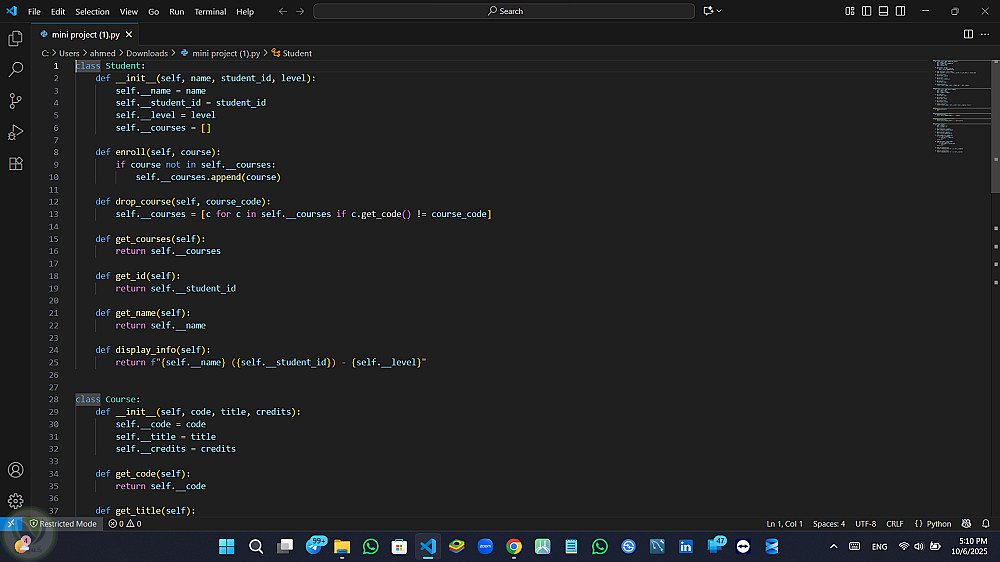Image resolution: width=1000 pixels, height=562 pixels.
Task: Toggle the bottom Panel visibility
Action: 883,11
